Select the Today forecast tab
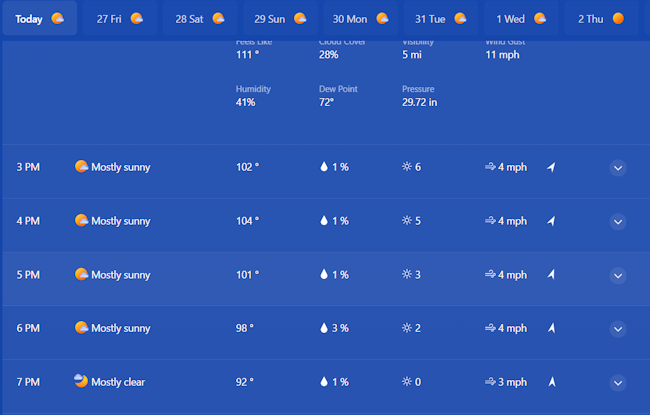650x415 pixels. 40,18
